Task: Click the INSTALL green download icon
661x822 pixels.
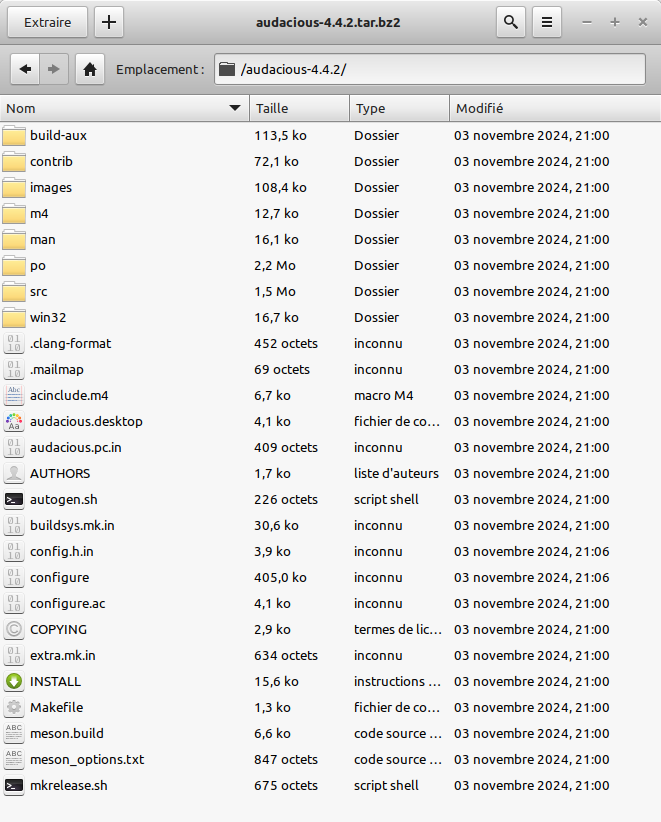Action: 14,682
